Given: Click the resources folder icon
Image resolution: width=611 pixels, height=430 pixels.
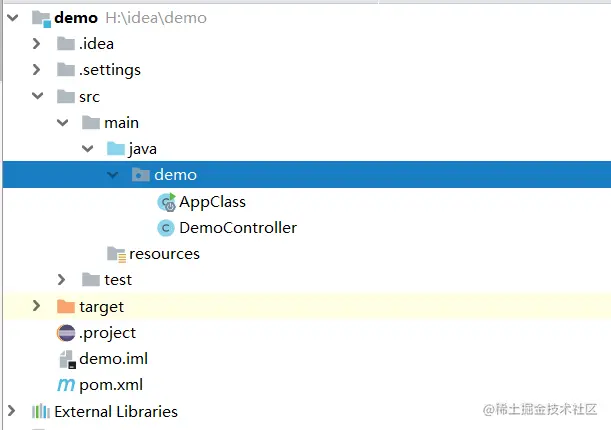Looking at the screenshot, I should coord(116,254).
